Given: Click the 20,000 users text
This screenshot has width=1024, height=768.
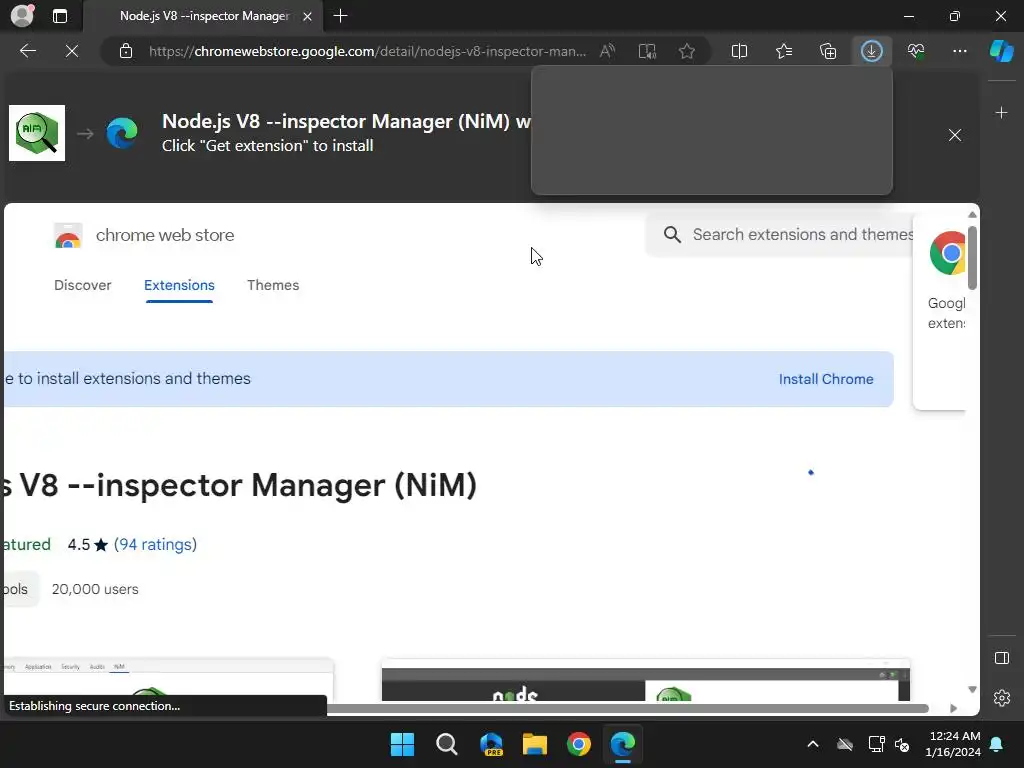Looking at the screenshot, I should tap(95, 589).
